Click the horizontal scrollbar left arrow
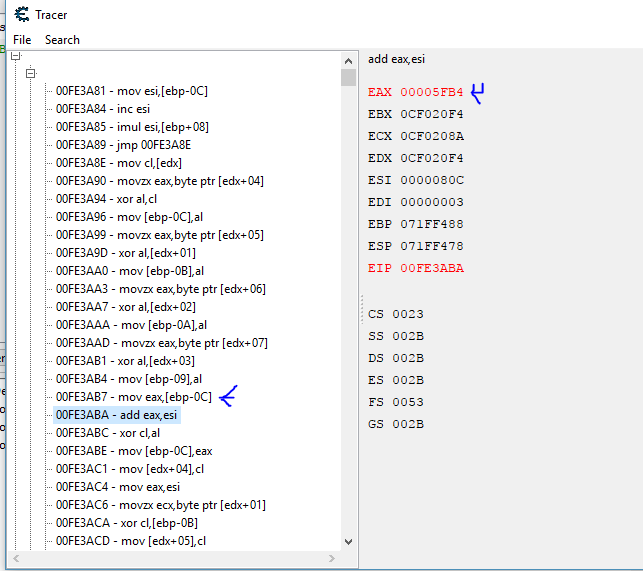The height and width of the screenshot is (571, 643). click(x=17, y=558)
